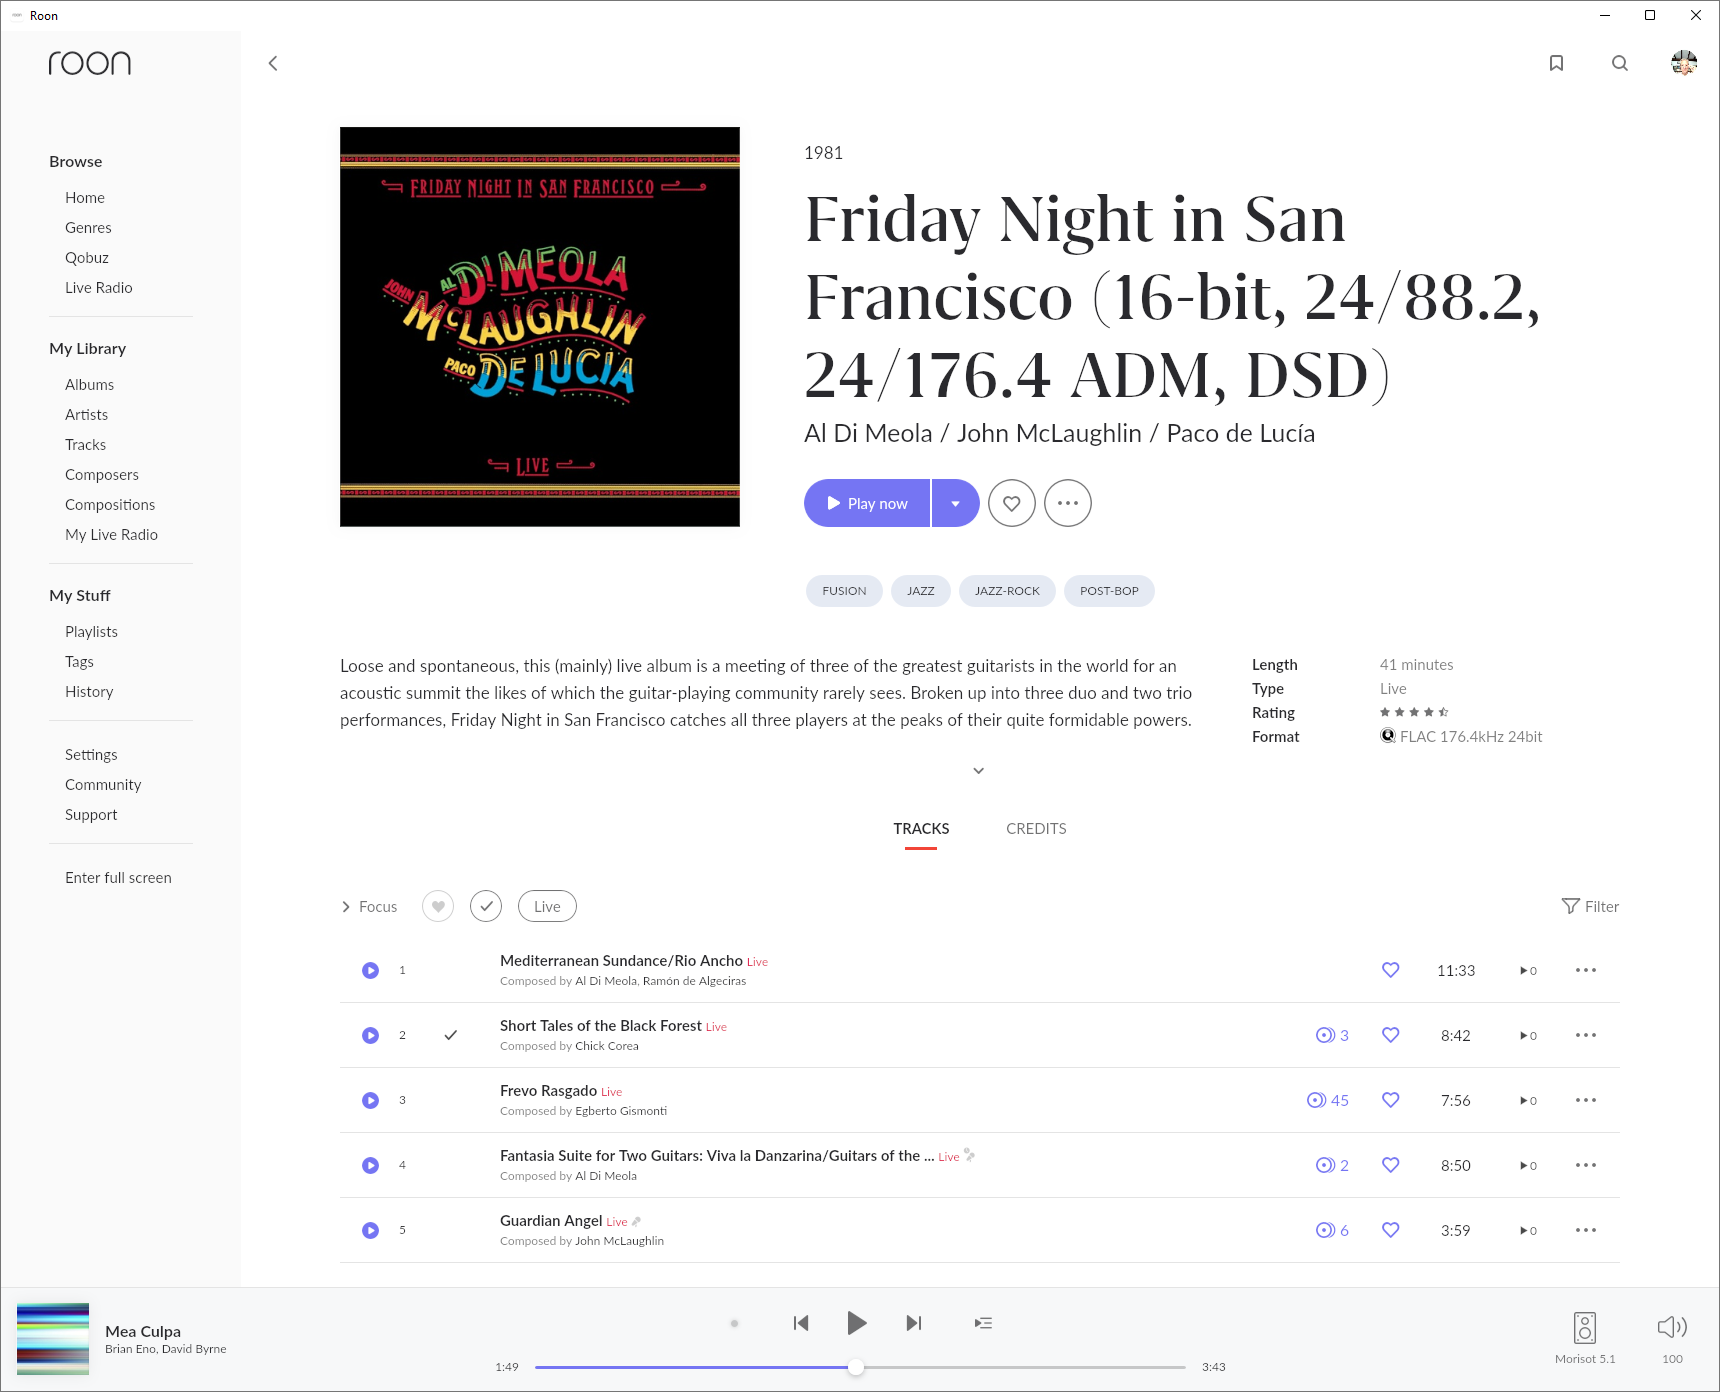Open album more-options ellipsis button

pyautogui.click(x=1068, y=503)
